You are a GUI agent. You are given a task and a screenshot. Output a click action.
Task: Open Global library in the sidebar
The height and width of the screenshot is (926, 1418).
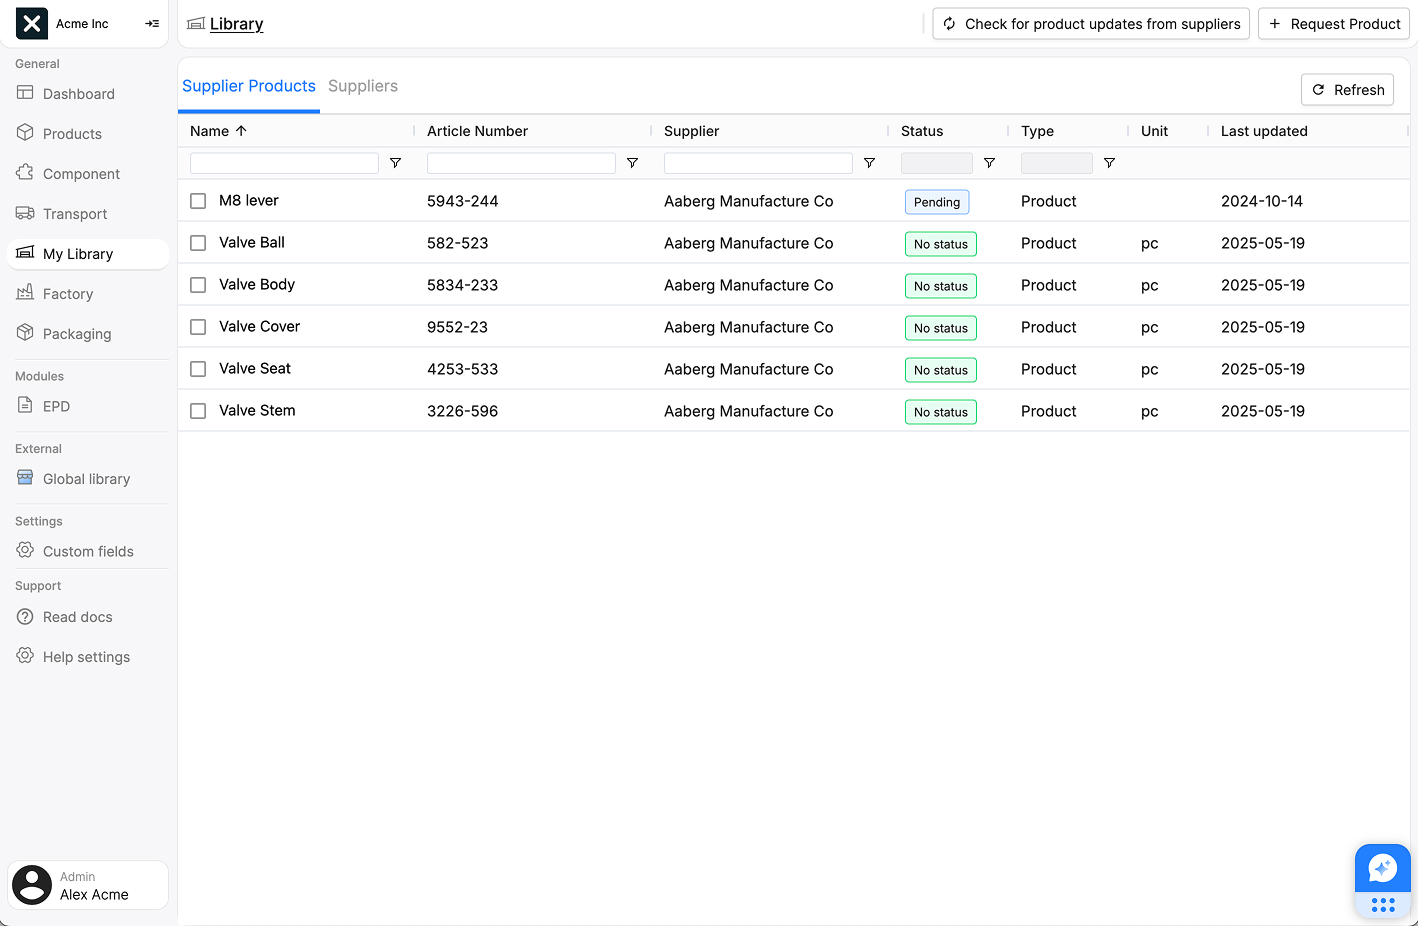tap(86, 479)
